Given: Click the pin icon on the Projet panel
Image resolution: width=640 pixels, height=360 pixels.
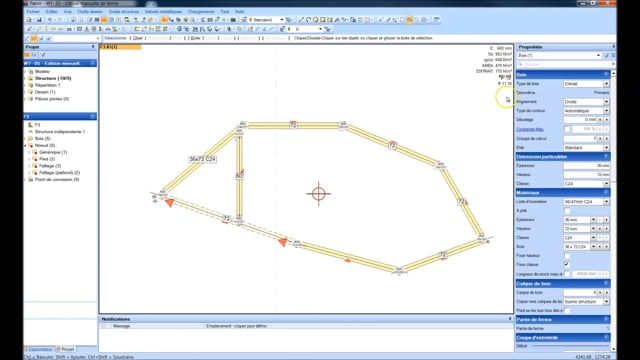Looking at the screenshot, I should coord(93,47).
